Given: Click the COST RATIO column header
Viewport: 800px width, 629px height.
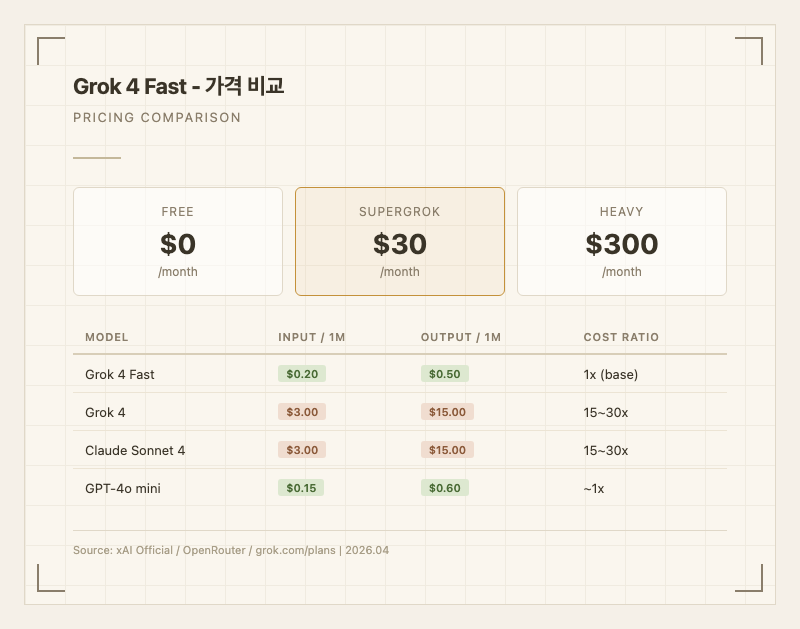Looking at the screenshot, I should (x=621, y=337).
